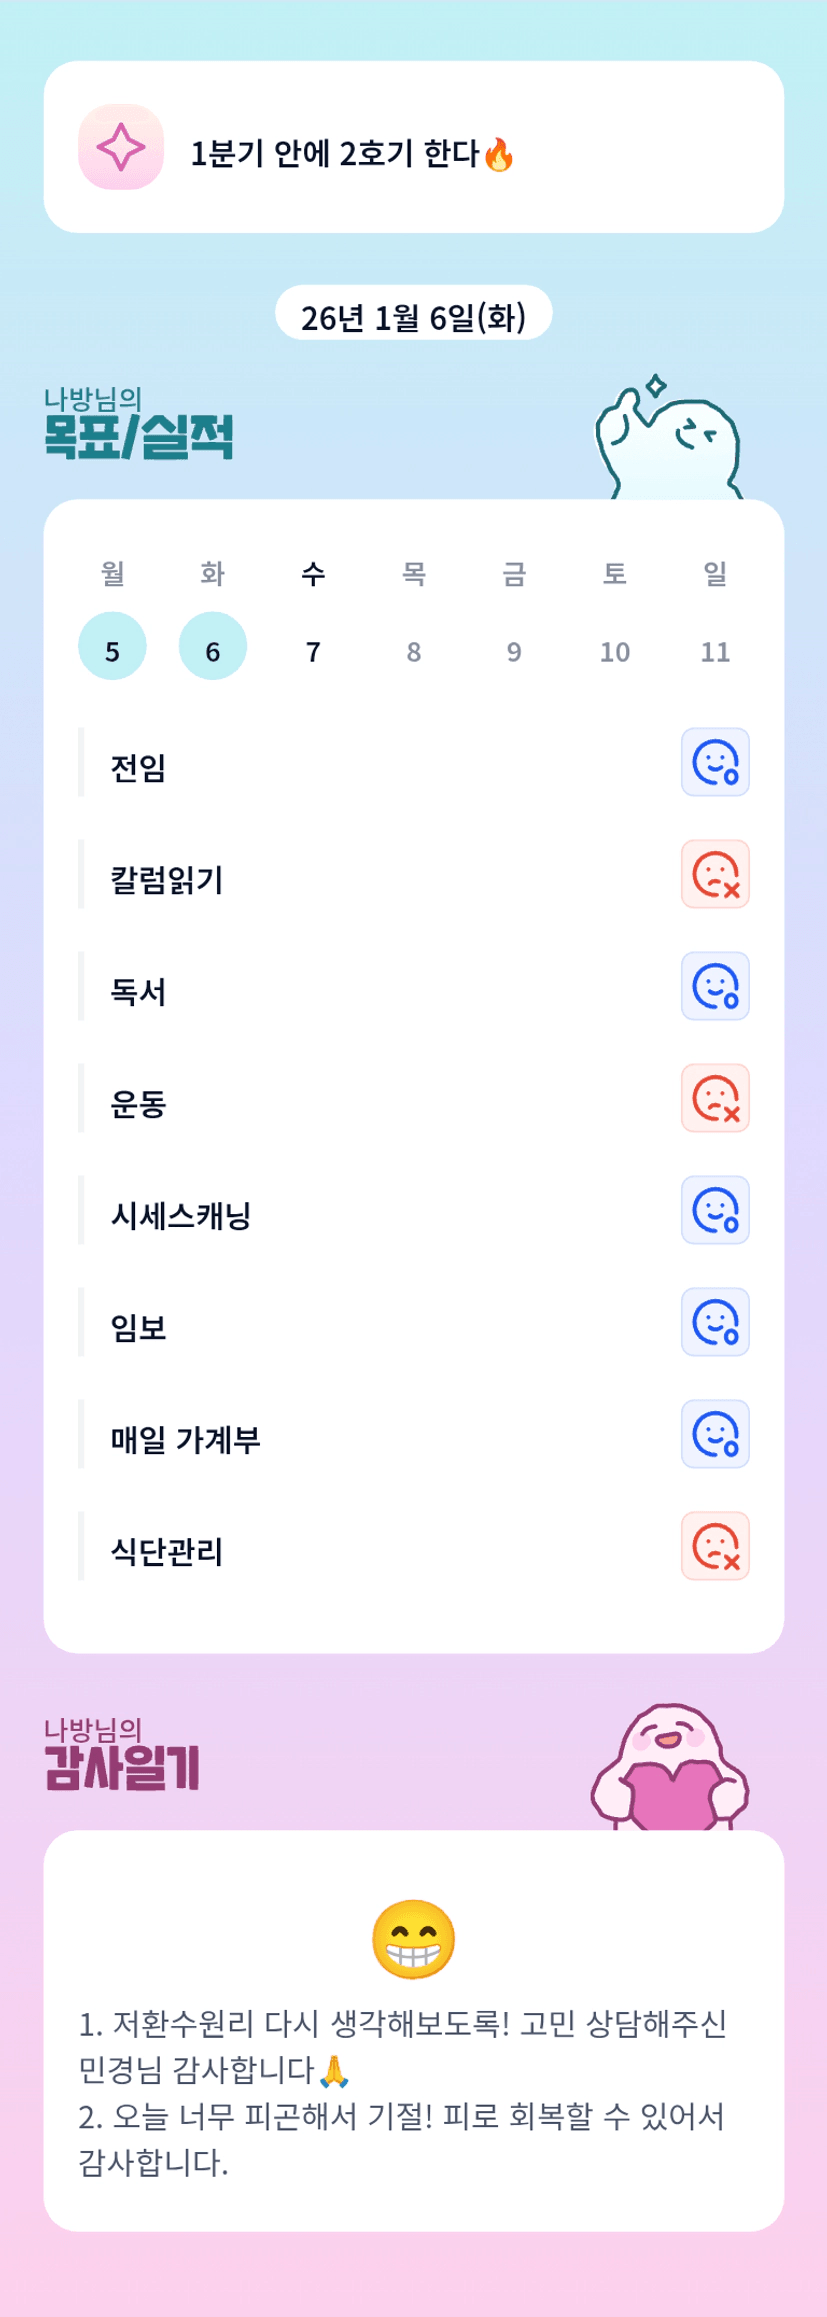Click the 시세스캐닝 success face icon
This screenshot has height=2317, width=827.
pos(715,1211)
